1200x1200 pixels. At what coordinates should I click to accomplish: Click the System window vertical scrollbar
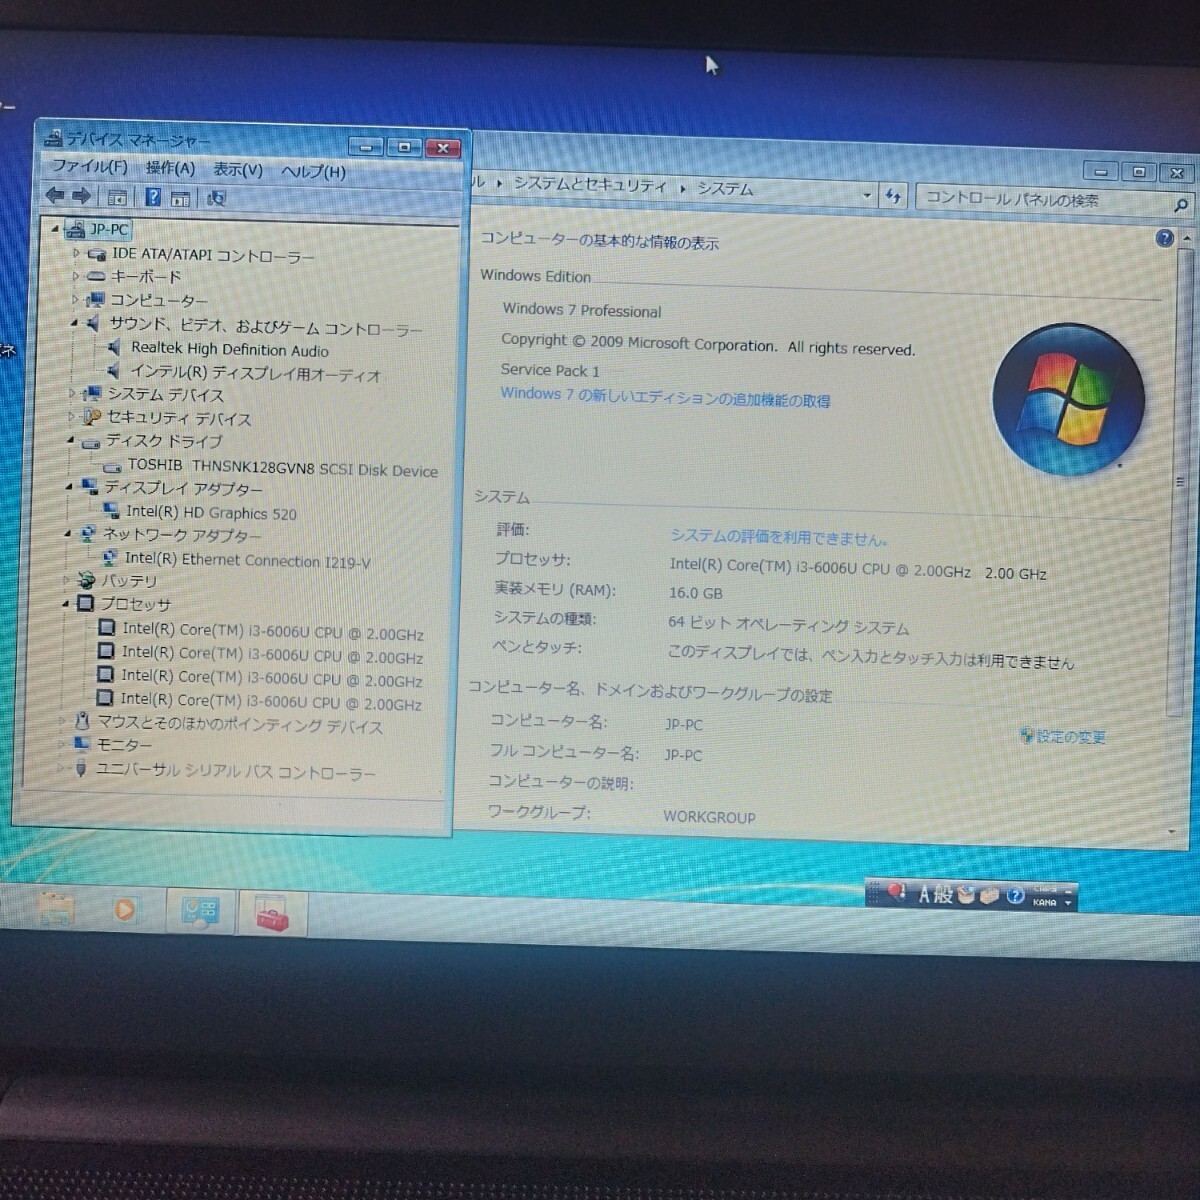pyautogui.click(x=1181, y=480)
